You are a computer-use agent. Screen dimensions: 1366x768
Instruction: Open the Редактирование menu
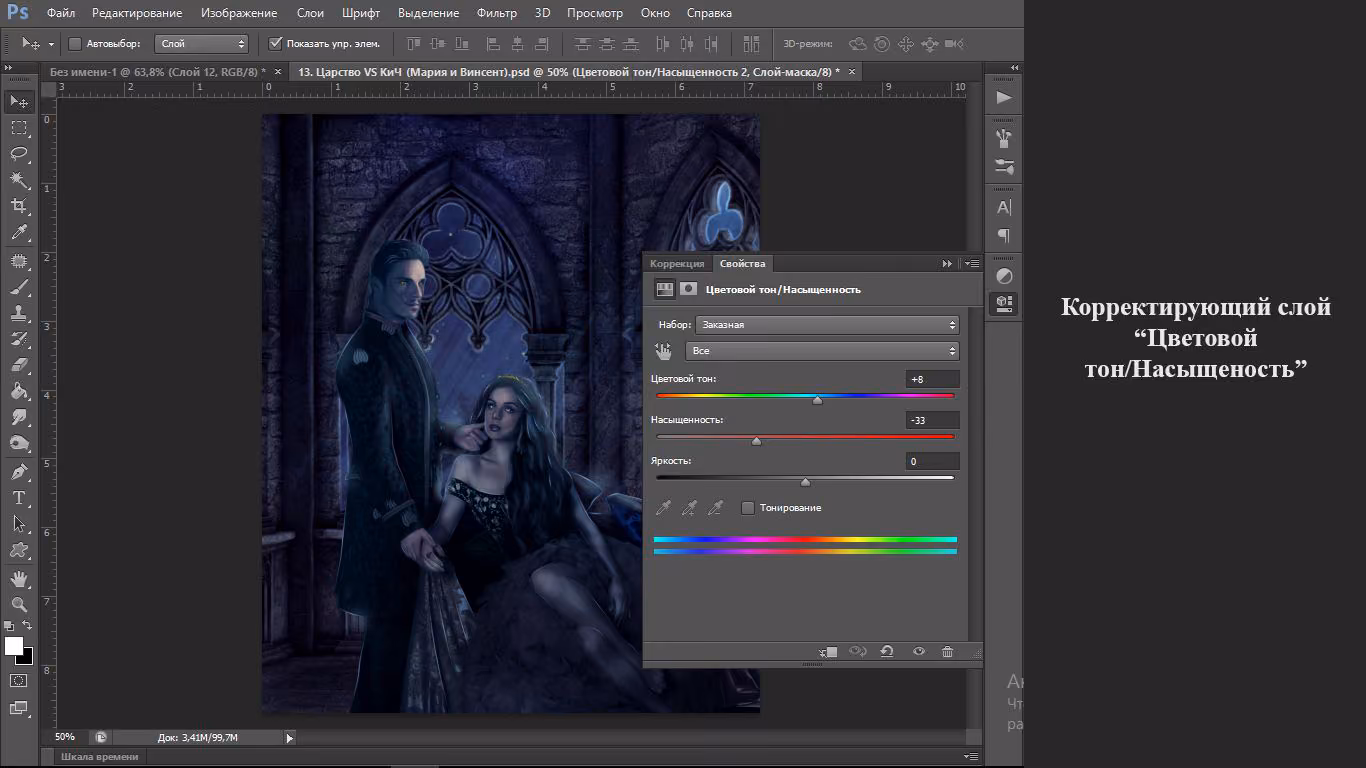[137, 13]
